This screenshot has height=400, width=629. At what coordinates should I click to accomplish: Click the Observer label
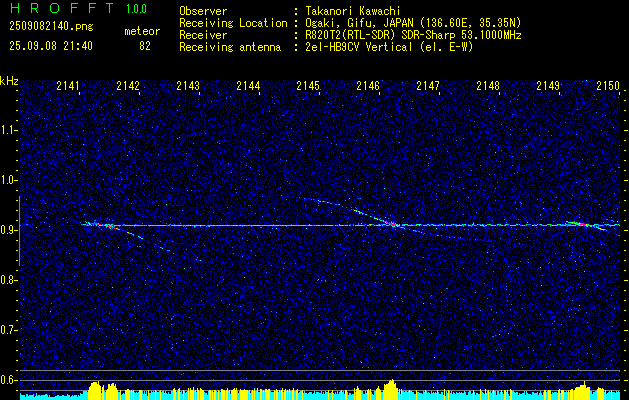point(203,11)
